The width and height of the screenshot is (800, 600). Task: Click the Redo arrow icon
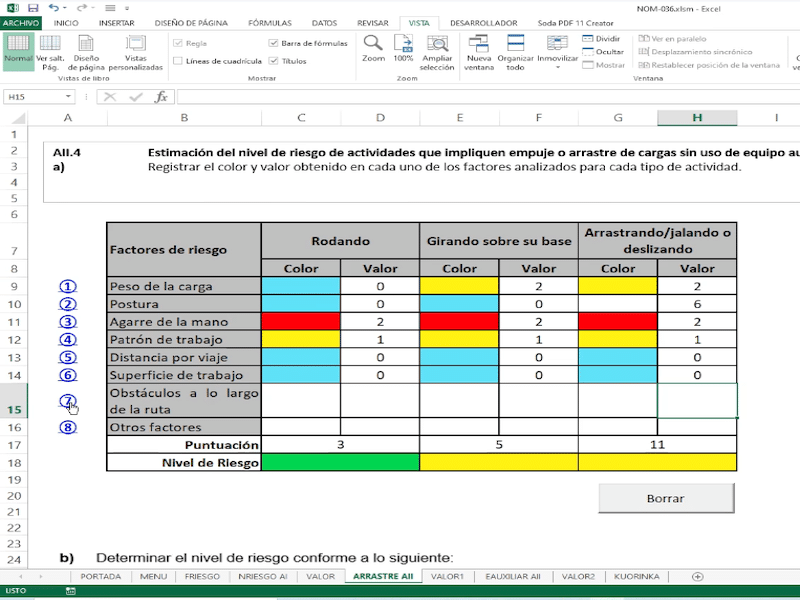click(x=81, y=8)
